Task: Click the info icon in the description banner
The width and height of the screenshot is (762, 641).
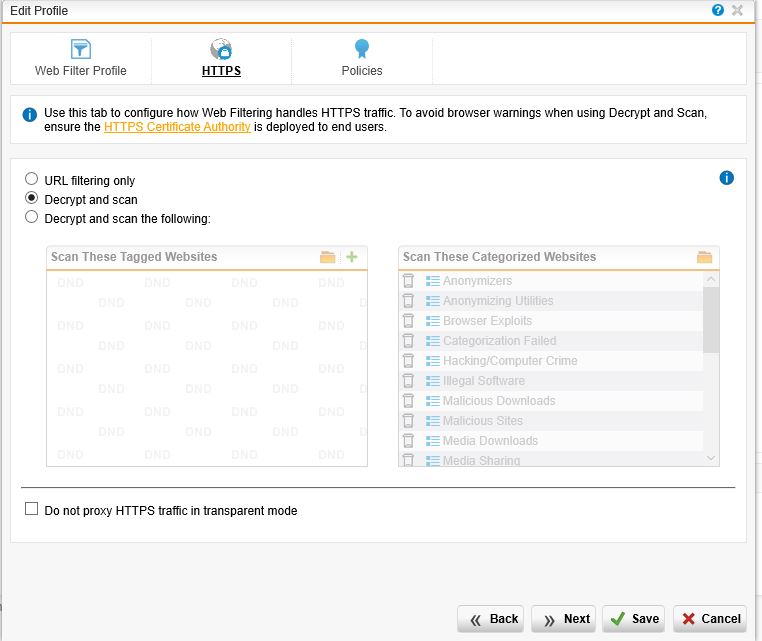Action: coord(29,115)
